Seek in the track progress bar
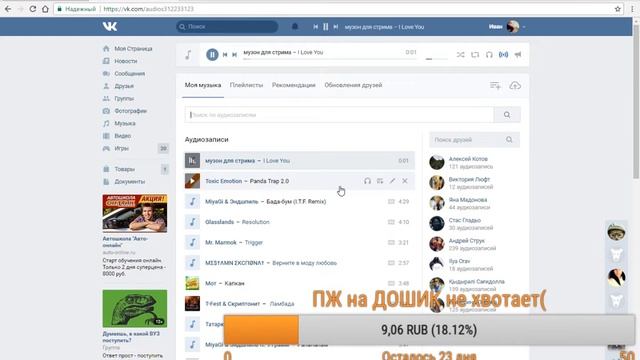 tap(330, 59)
